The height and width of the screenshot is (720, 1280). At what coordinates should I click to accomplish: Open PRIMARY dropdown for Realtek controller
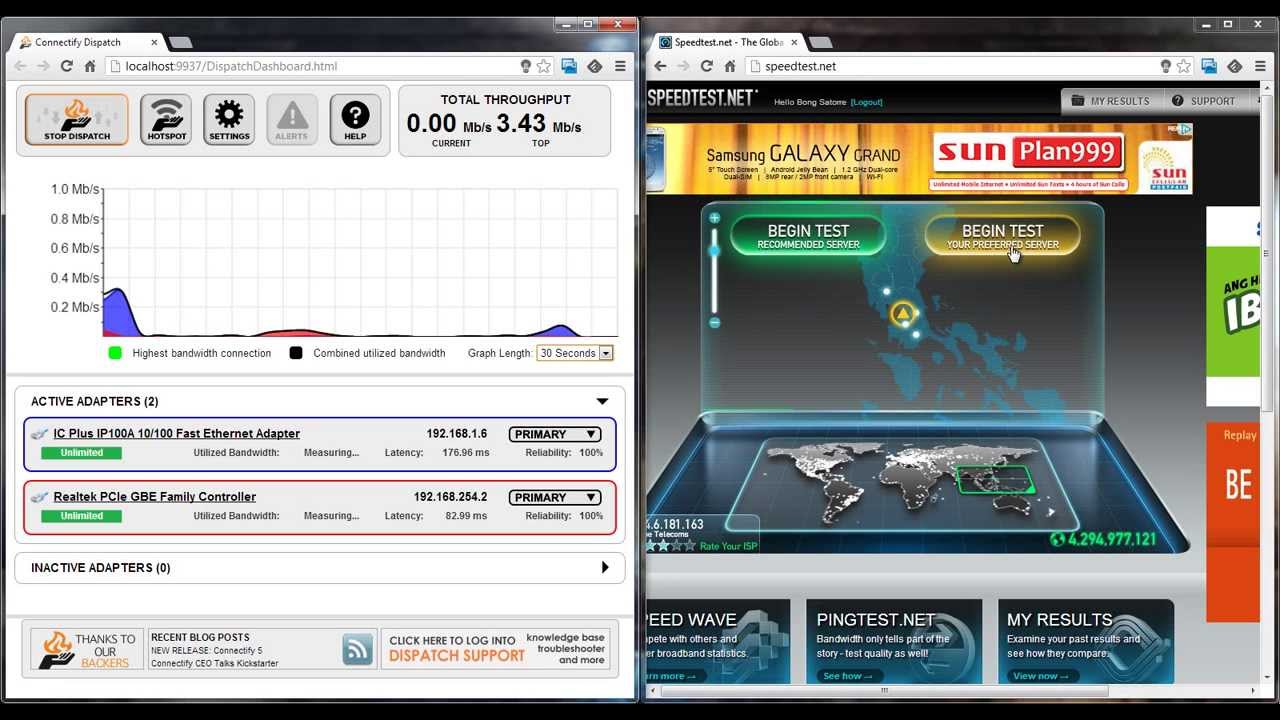coord(555,497)
